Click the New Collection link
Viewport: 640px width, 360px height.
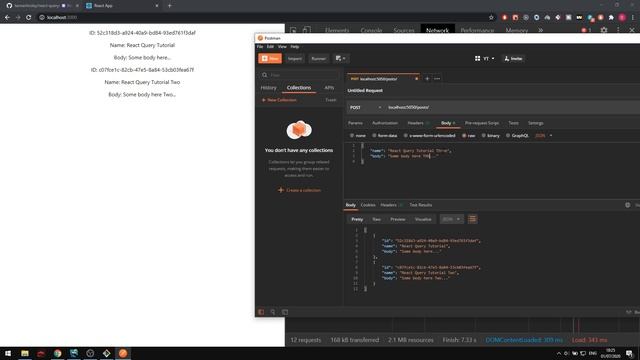tap(279, 100)
